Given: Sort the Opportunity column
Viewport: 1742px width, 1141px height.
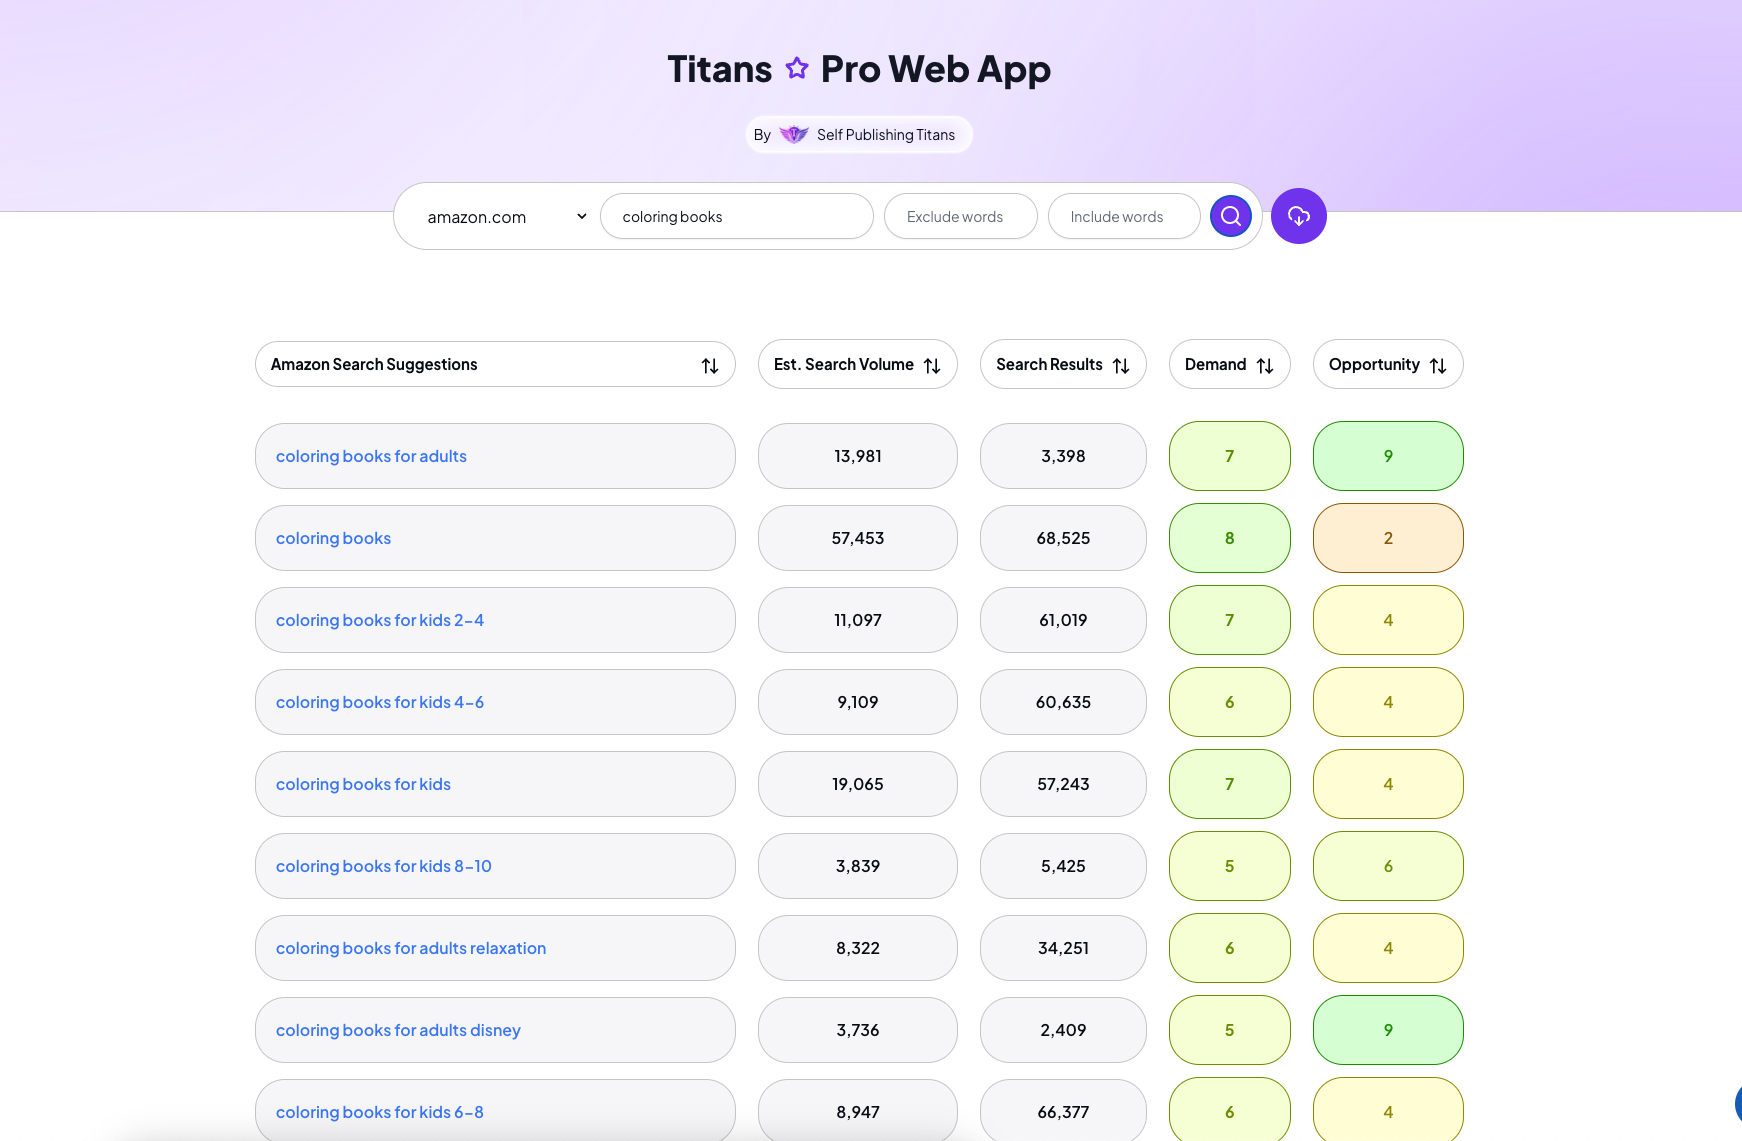Looking at the screenshot, I should (x=1438, y=364).
